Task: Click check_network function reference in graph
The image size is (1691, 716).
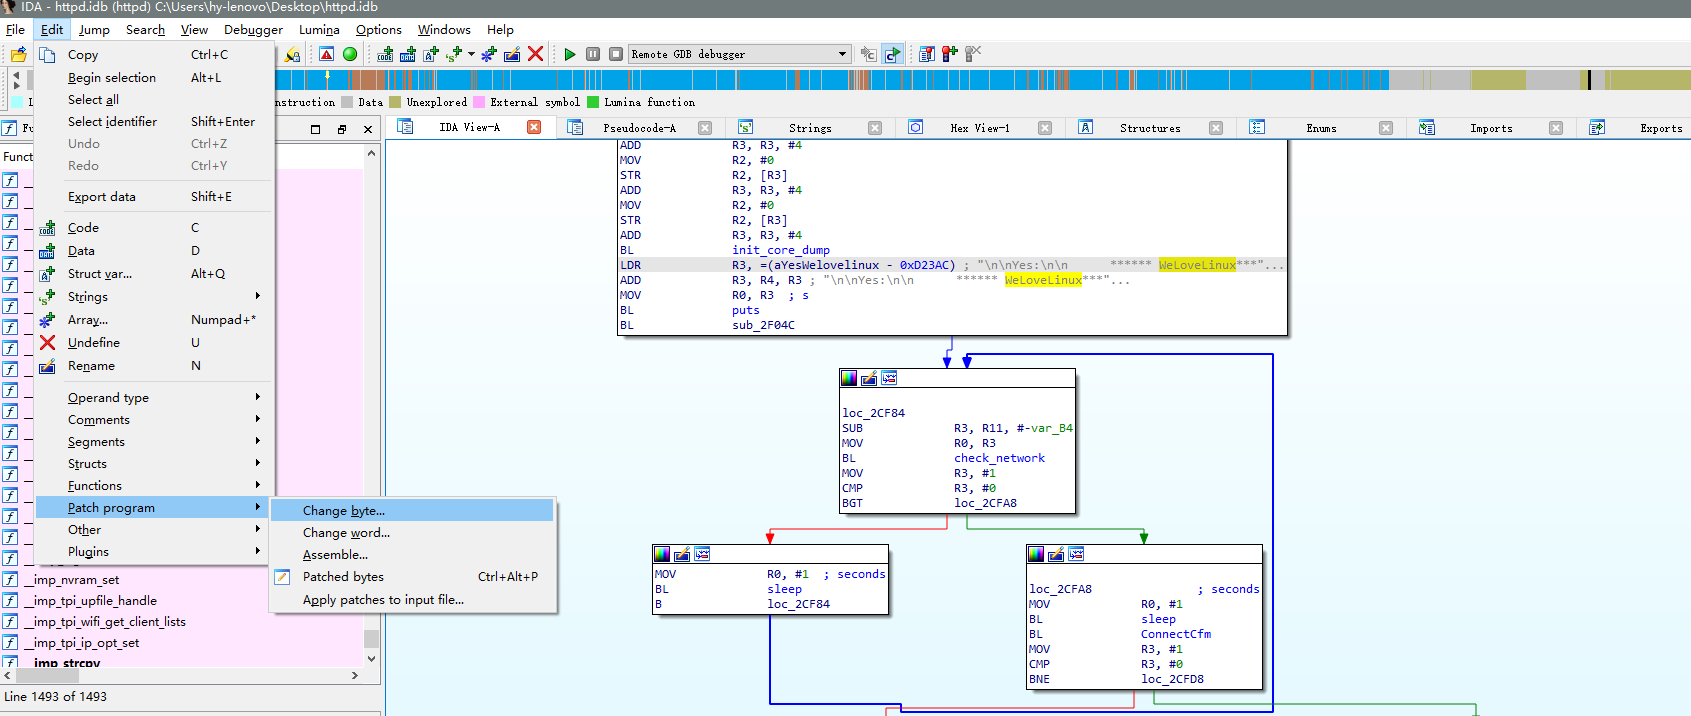Action: (x=998, y=458)
